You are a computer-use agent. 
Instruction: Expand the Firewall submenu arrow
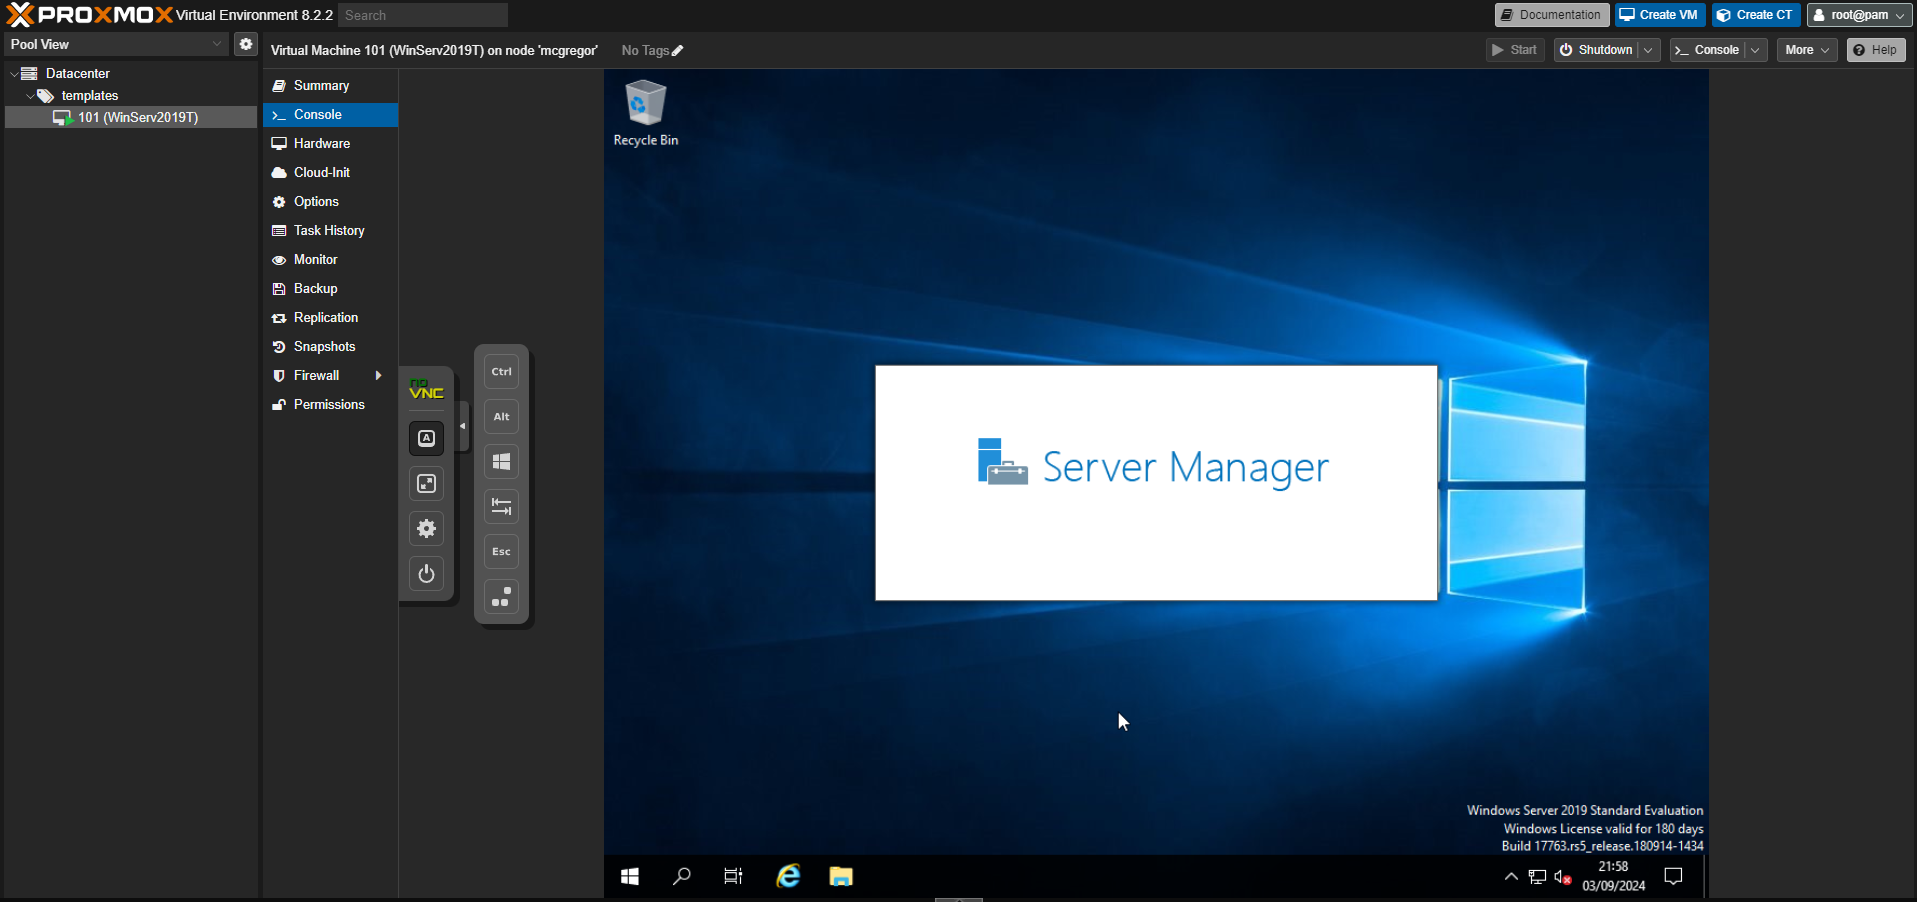pos(379,376)
